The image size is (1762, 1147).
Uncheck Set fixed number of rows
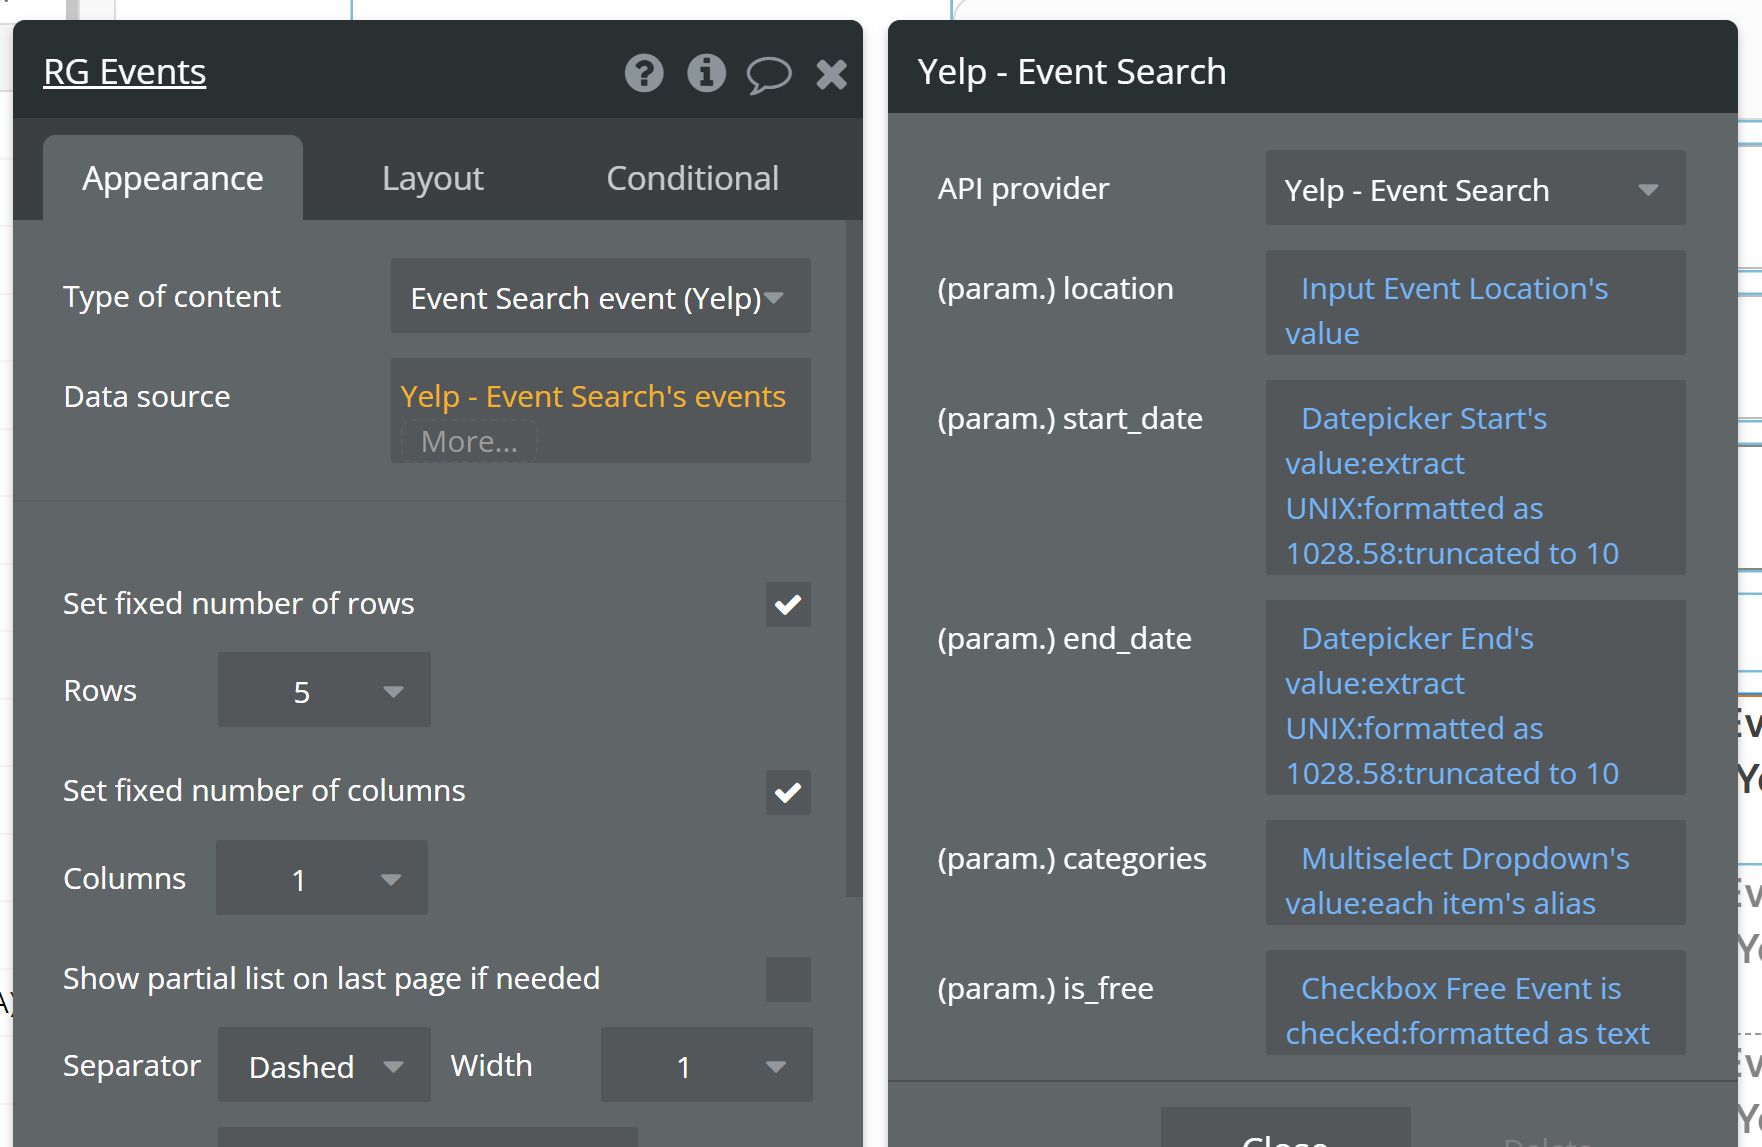point(788,604)
